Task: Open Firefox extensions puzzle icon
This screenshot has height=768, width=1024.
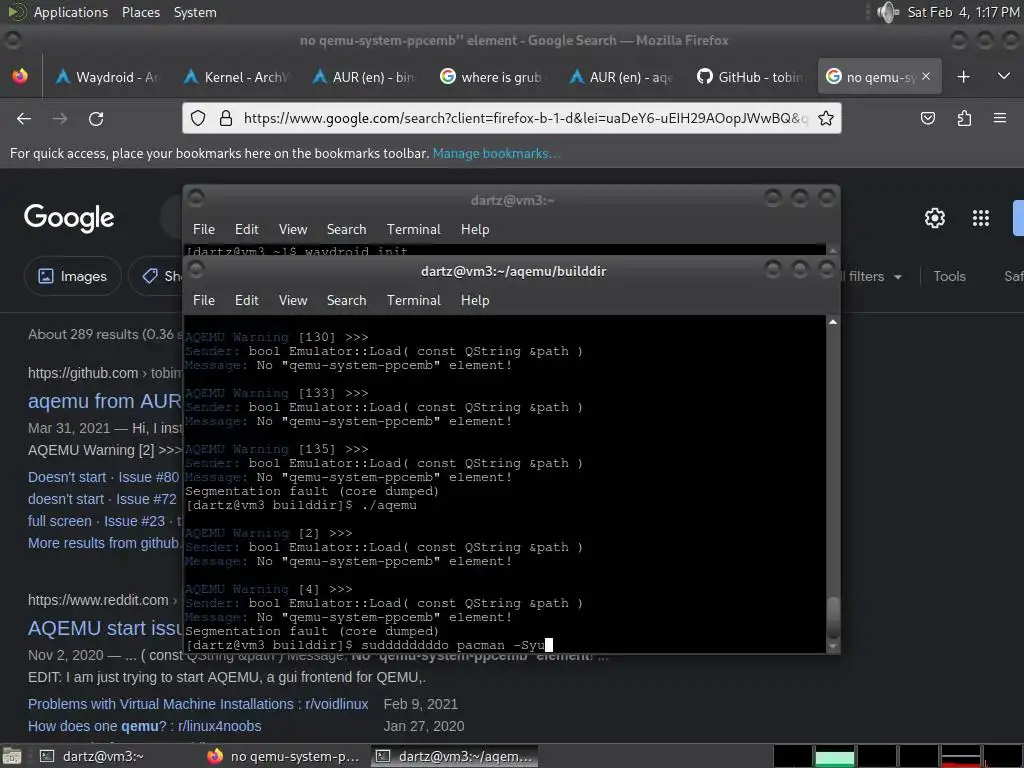Action: pyautogui.click(x=964, y=118)
